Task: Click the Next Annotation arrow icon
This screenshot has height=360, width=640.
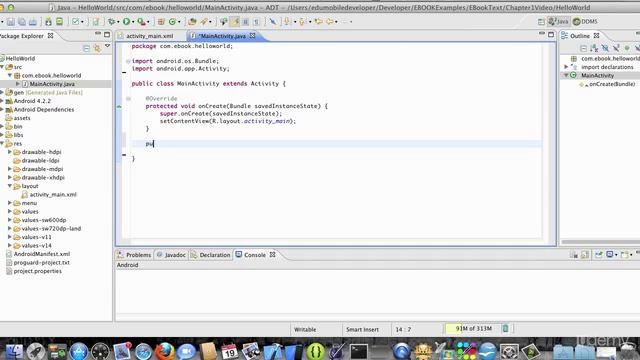Action: pyautogui.click(x=287, y=22)
